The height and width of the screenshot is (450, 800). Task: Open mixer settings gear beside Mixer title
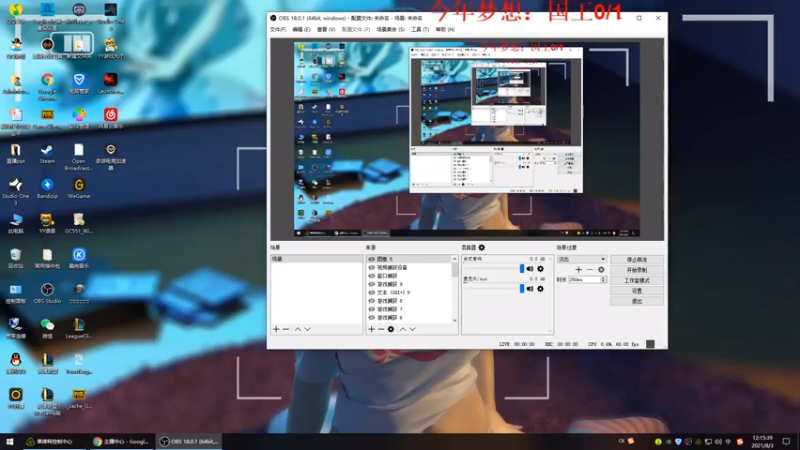click(x=482, y=247)
